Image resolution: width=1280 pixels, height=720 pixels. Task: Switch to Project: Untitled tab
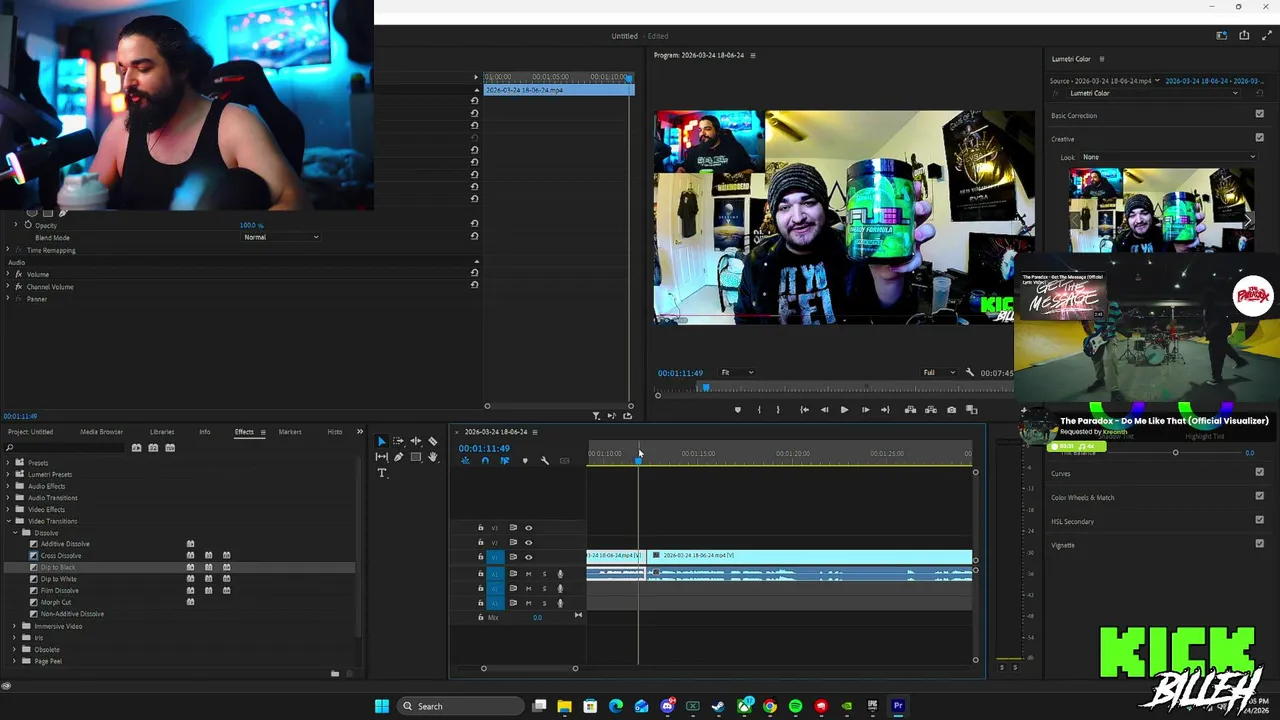click(31, 432)
